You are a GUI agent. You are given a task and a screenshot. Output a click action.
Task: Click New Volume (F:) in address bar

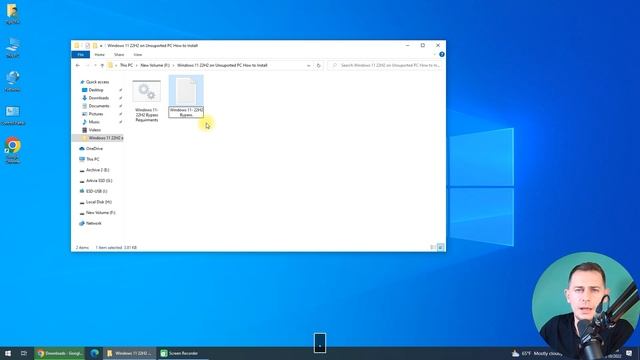click(155, 65)
